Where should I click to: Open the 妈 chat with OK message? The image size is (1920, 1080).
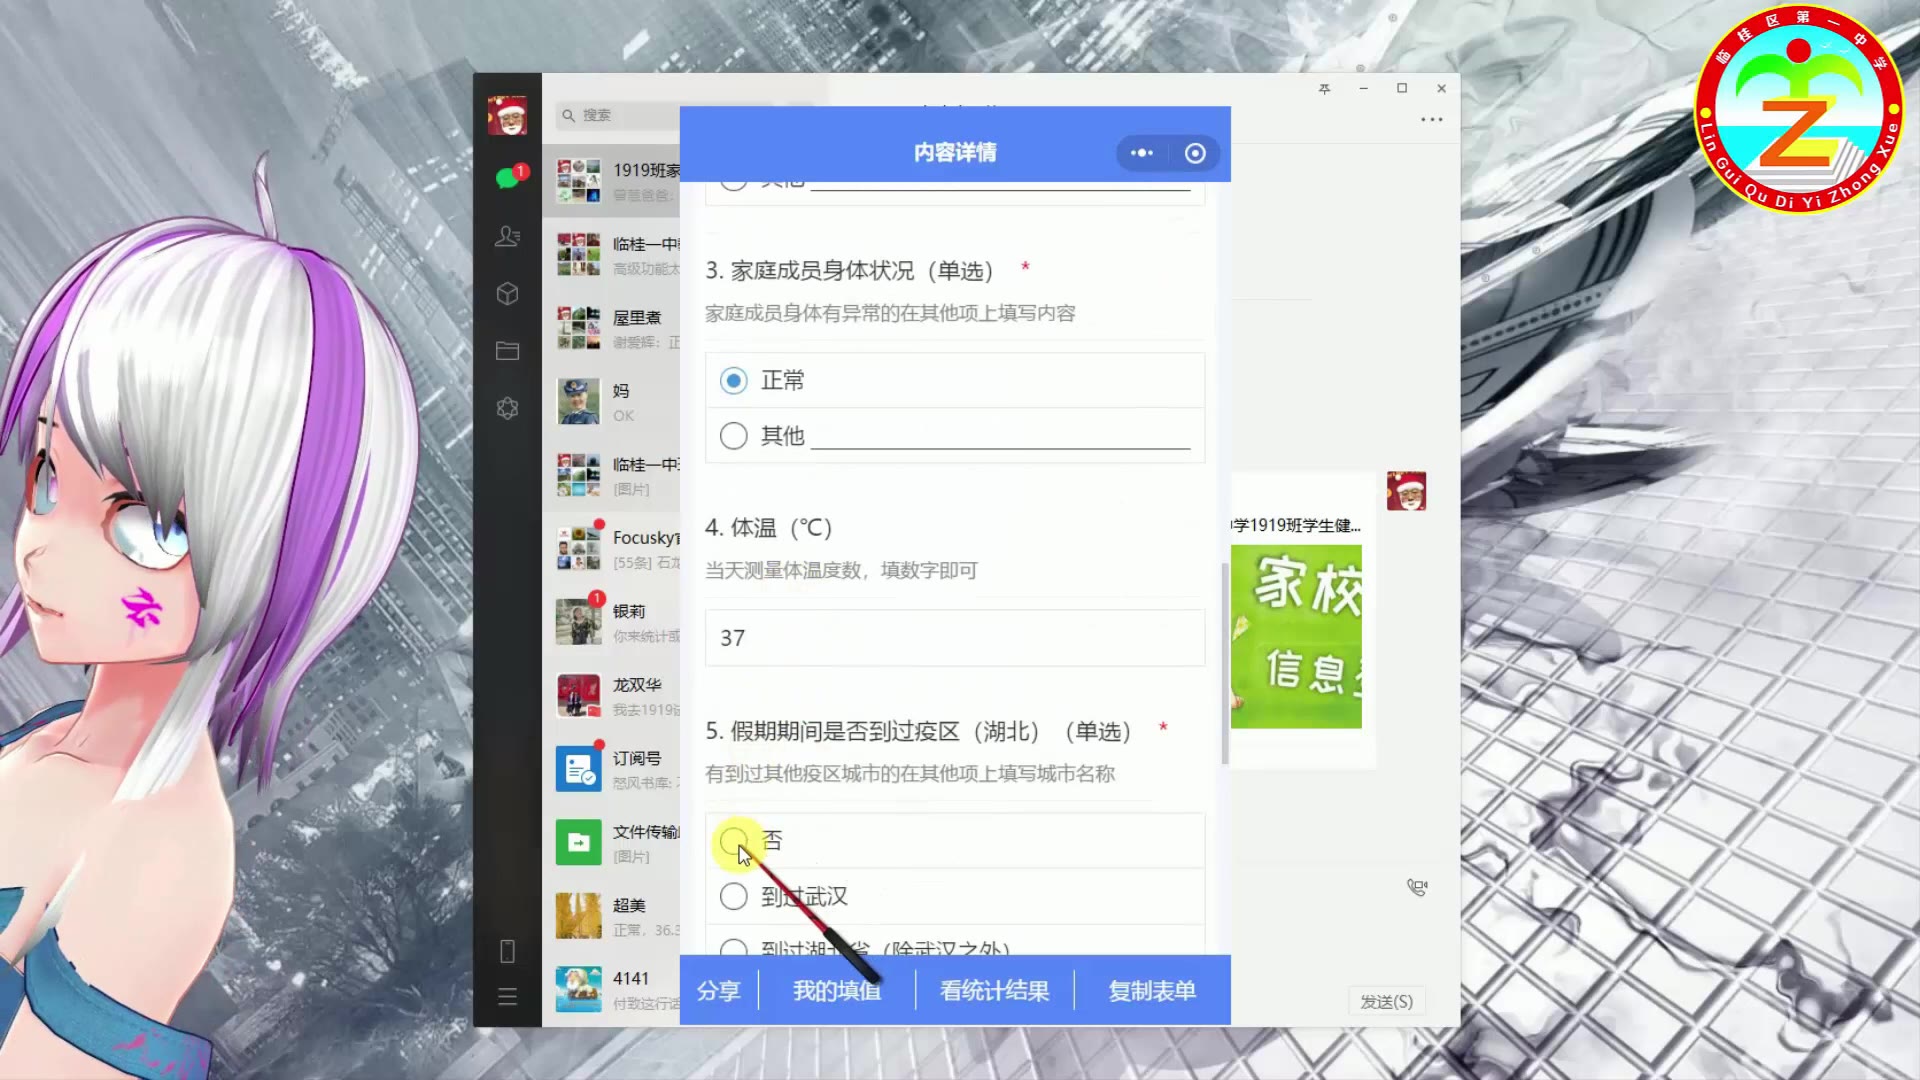(x=611, y=402)
